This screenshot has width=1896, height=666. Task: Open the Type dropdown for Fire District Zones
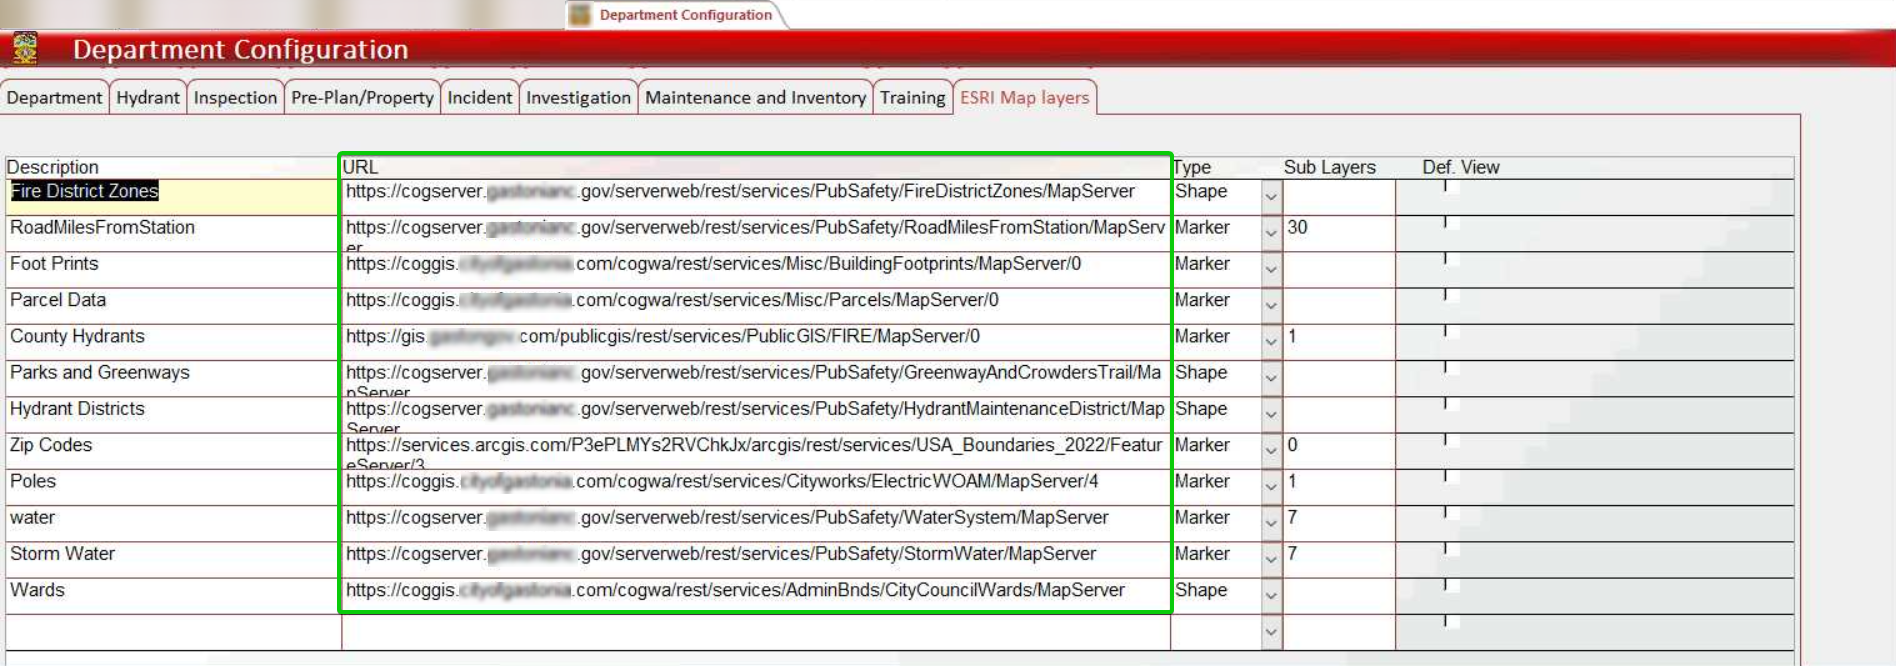coord(1271,196)
